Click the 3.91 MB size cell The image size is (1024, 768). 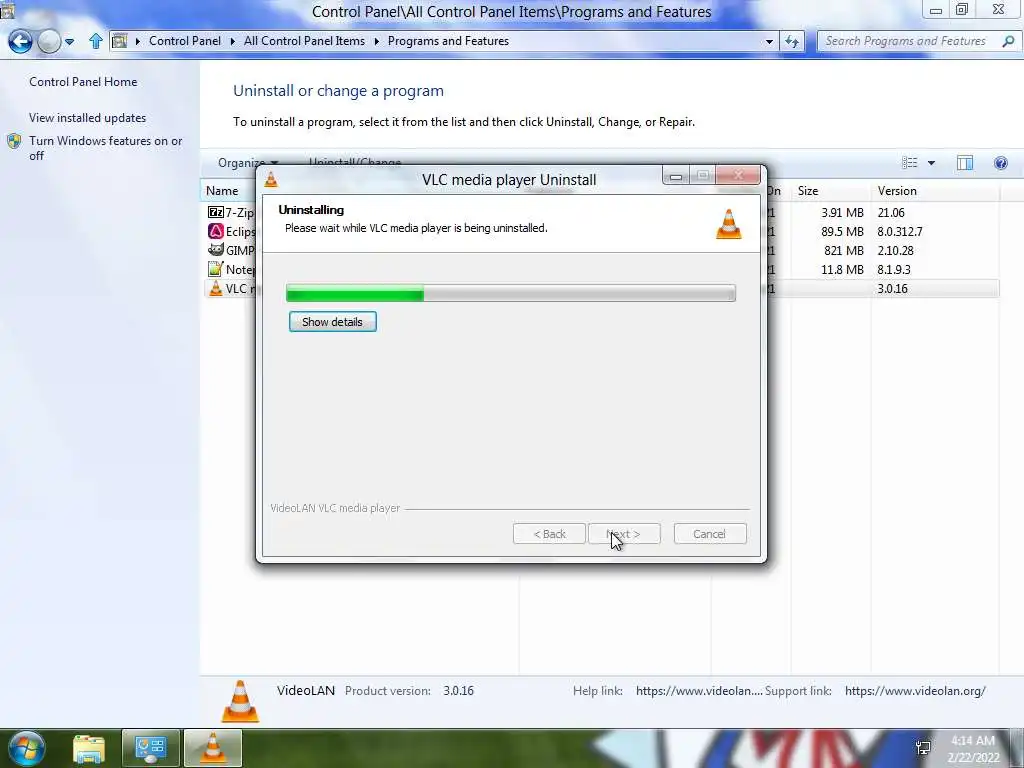click(842, 212)
